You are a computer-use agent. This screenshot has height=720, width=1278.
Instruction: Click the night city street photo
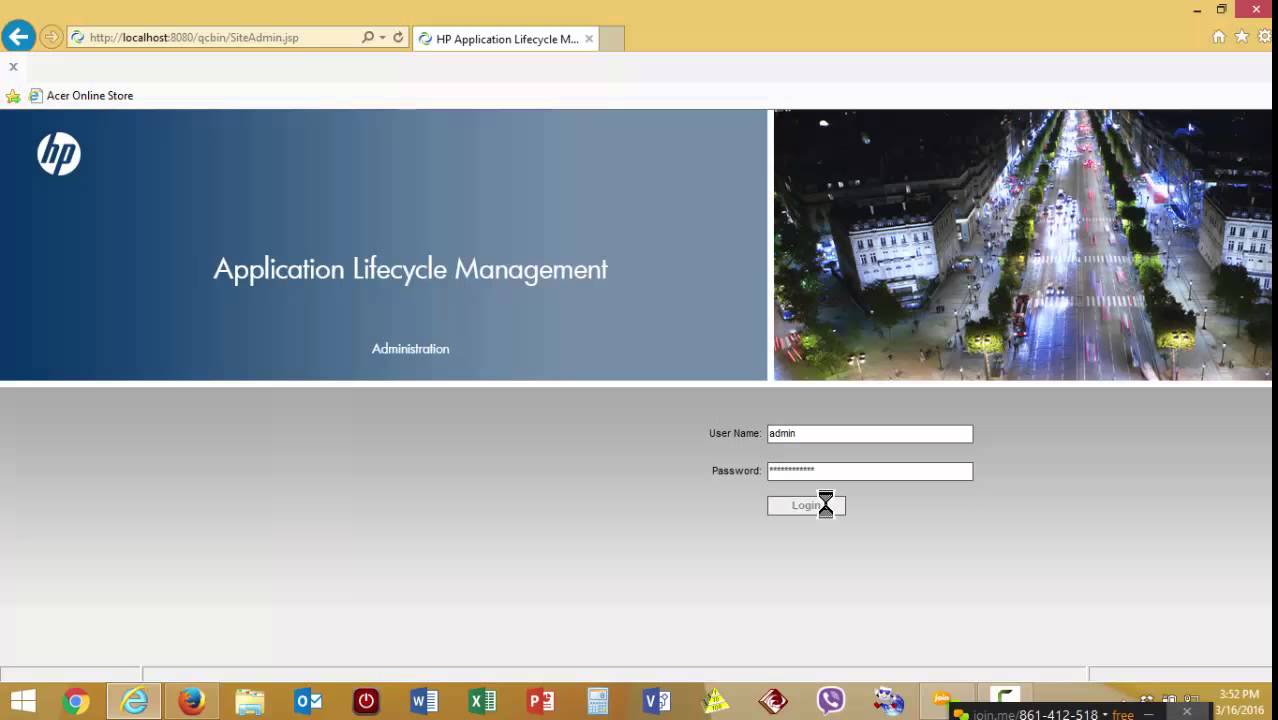pyautogui.click(x=1022, y=245)
